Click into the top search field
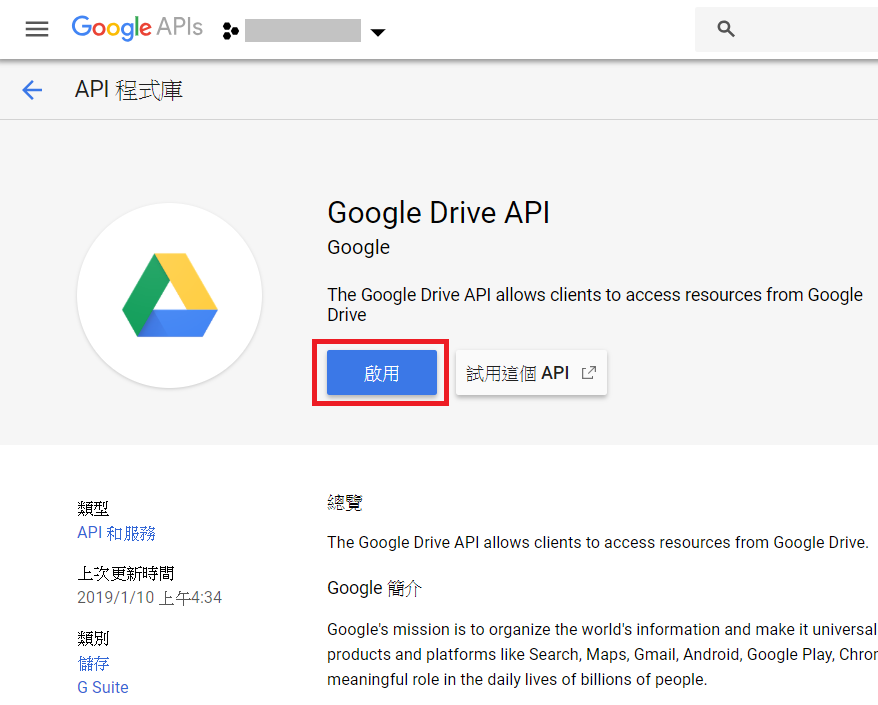 (x=786, y=29)
